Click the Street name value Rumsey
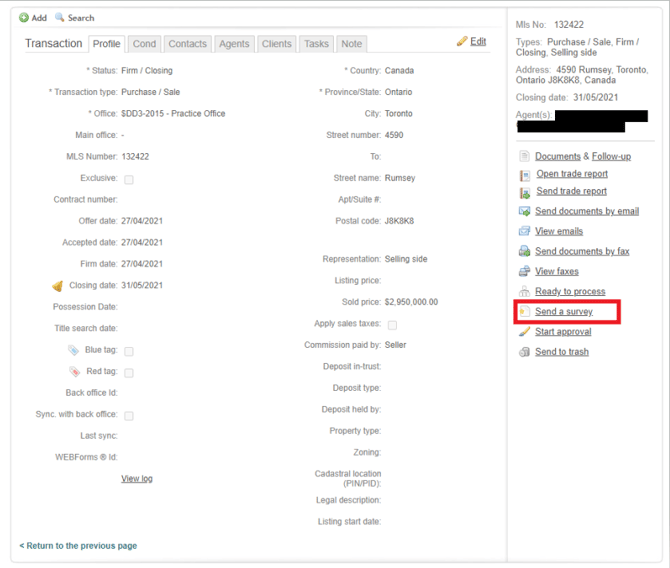Screen dimensions: 670x568 [x=400, y=178]
